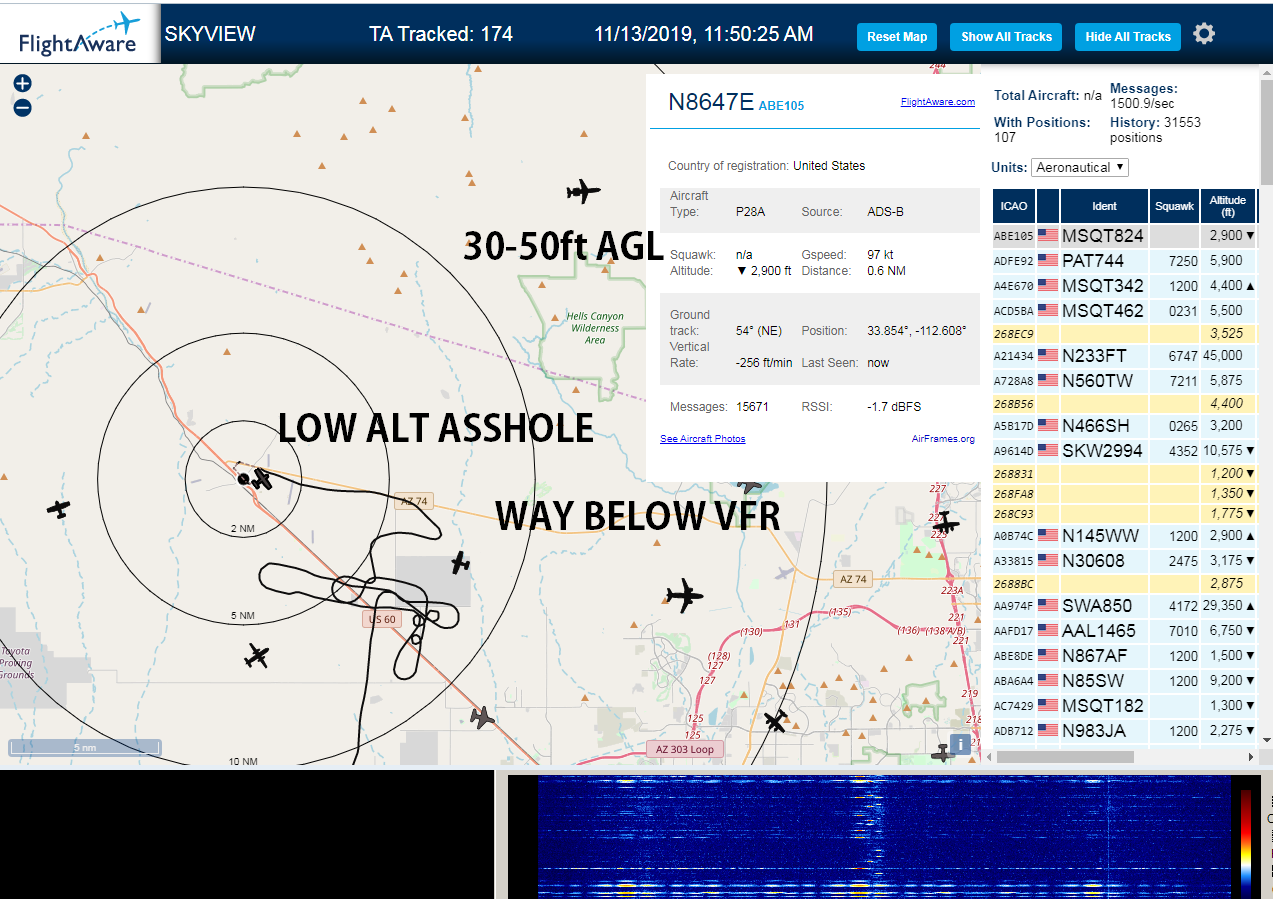Select the MSQT342 aircraft row

1124,286
